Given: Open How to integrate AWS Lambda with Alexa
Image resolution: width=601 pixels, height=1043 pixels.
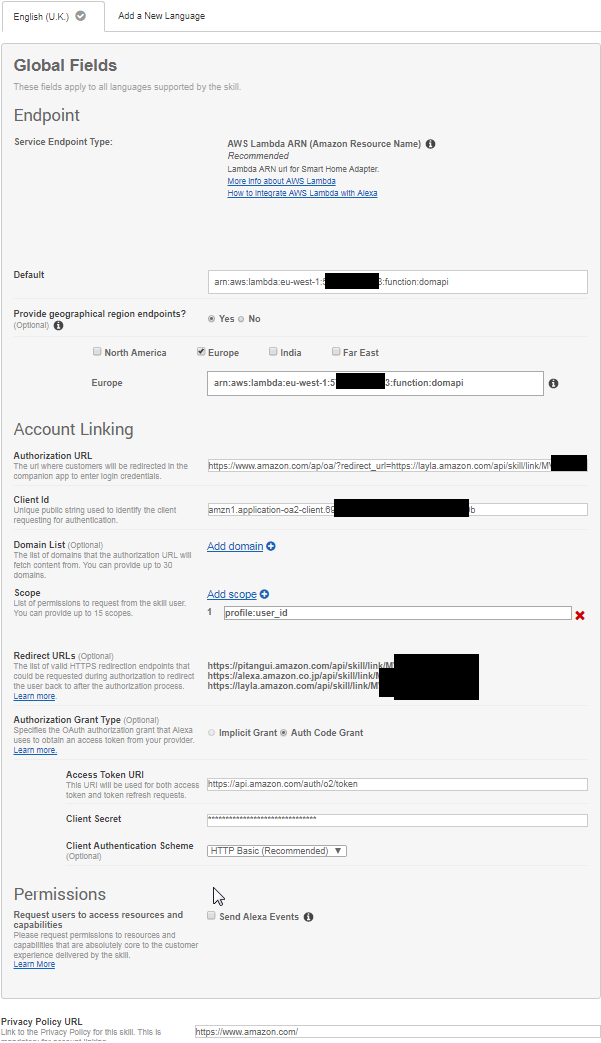Looking at the screenshot, I should (x=302, y=193).
